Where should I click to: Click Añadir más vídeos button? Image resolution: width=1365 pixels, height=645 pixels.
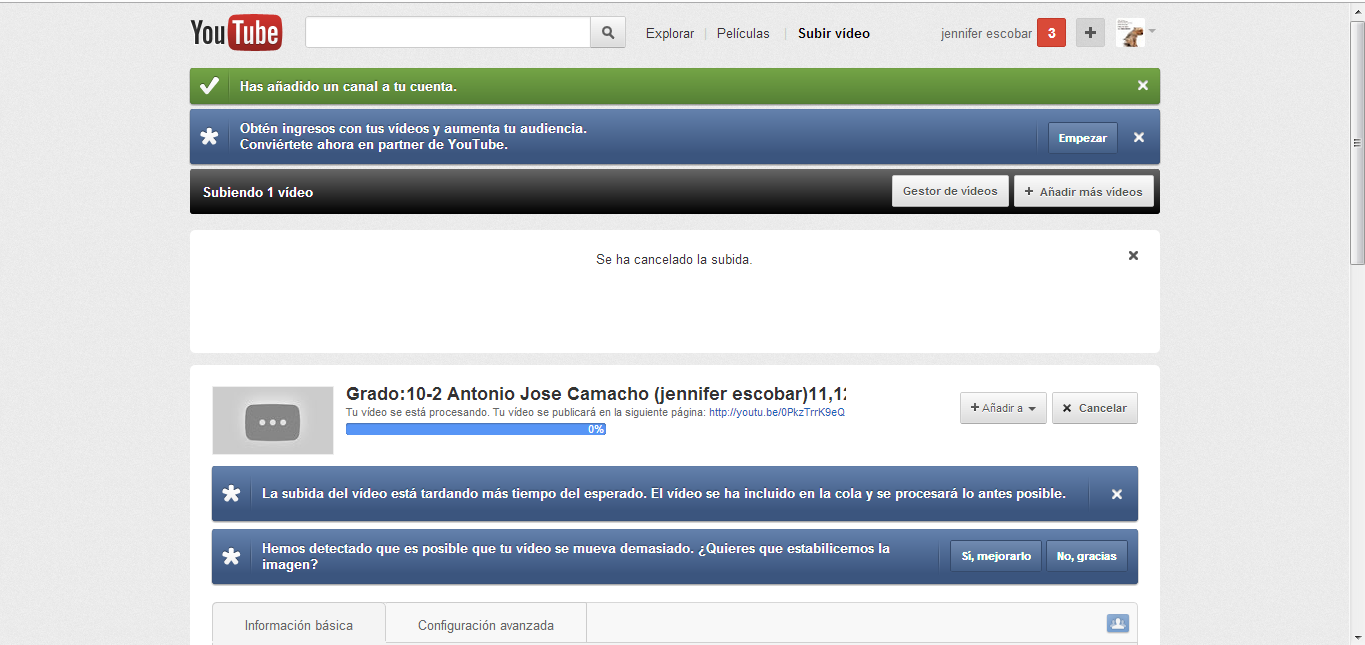[x=1084, y=191]
